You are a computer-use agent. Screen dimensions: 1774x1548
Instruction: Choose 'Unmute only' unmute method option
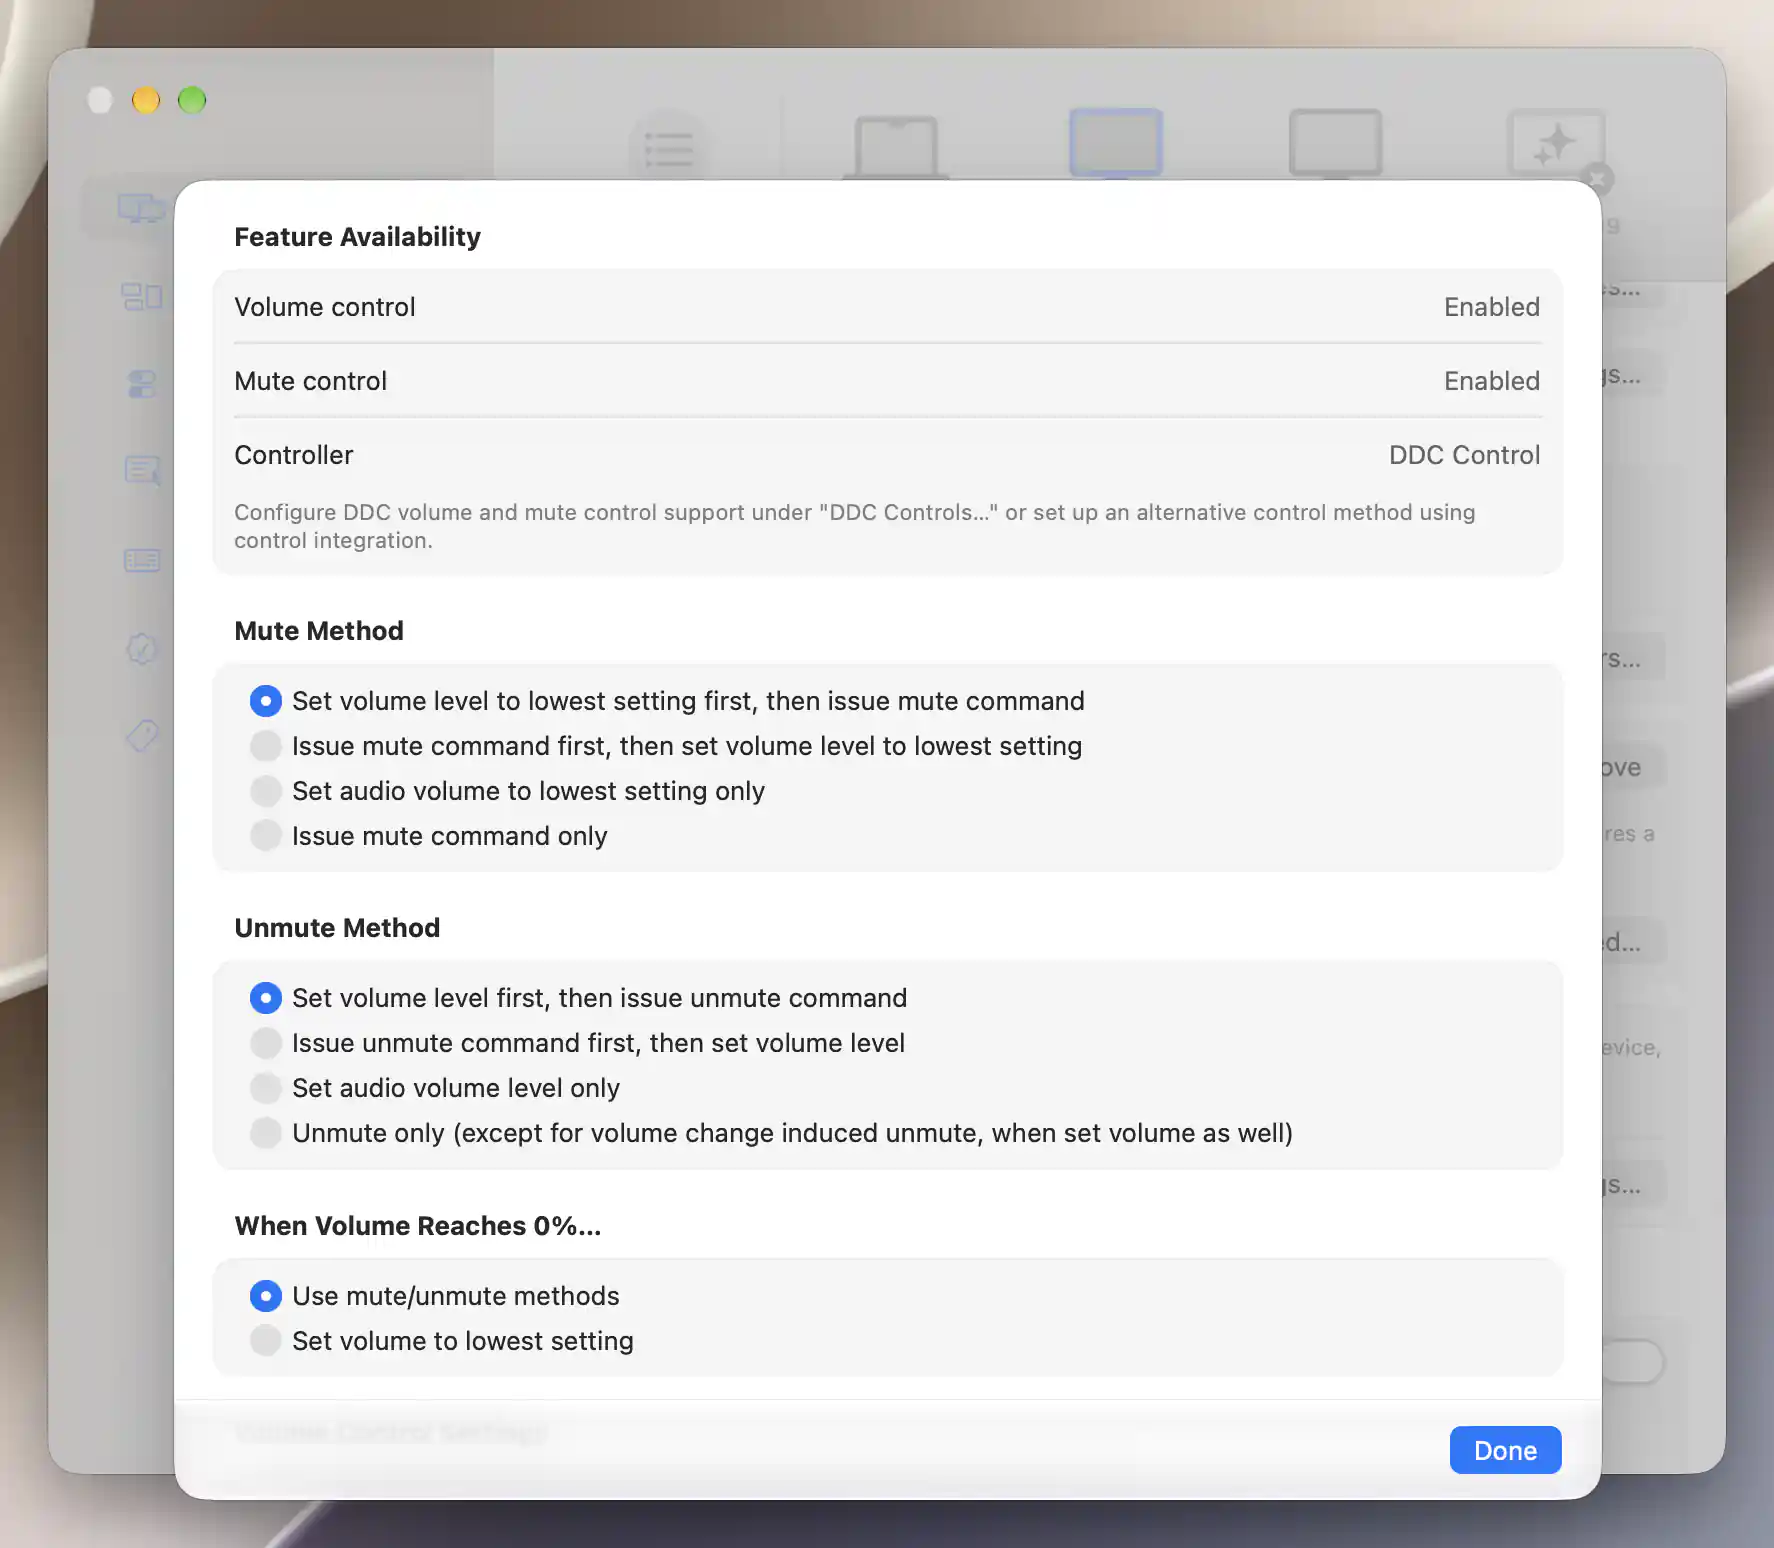[266, 1133]
